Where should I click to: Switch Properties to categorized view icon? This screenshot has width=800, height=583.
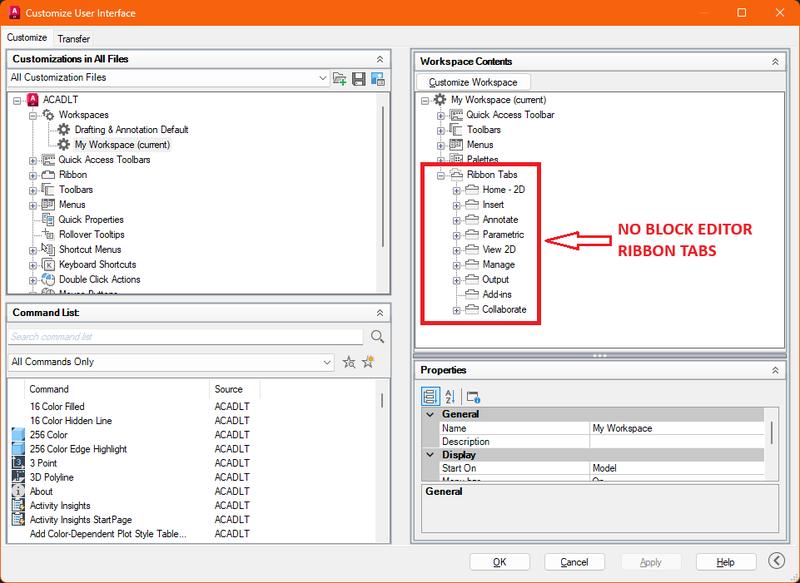point(430,396)
